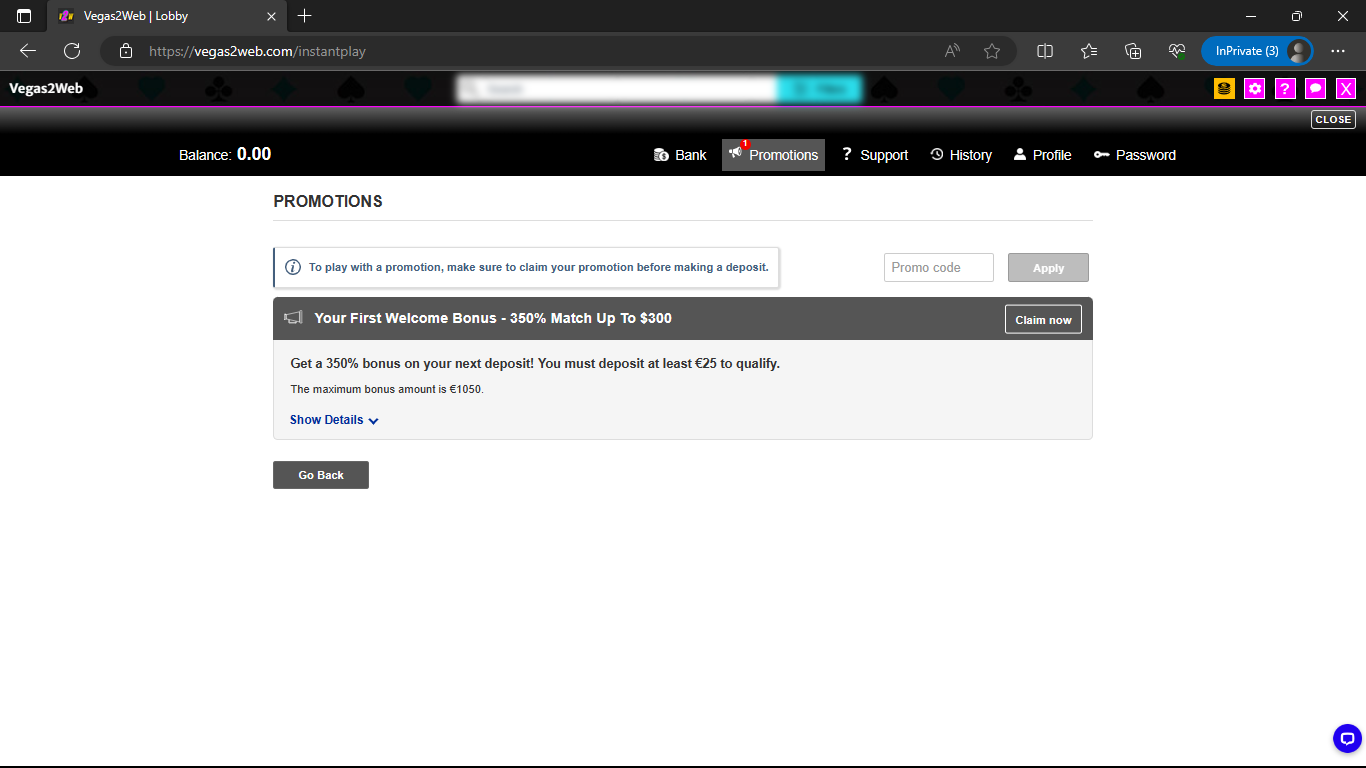View History using the clock icon
This screenshot has height=768, width=1366.
pyautogui.click(x=960, y=155)
